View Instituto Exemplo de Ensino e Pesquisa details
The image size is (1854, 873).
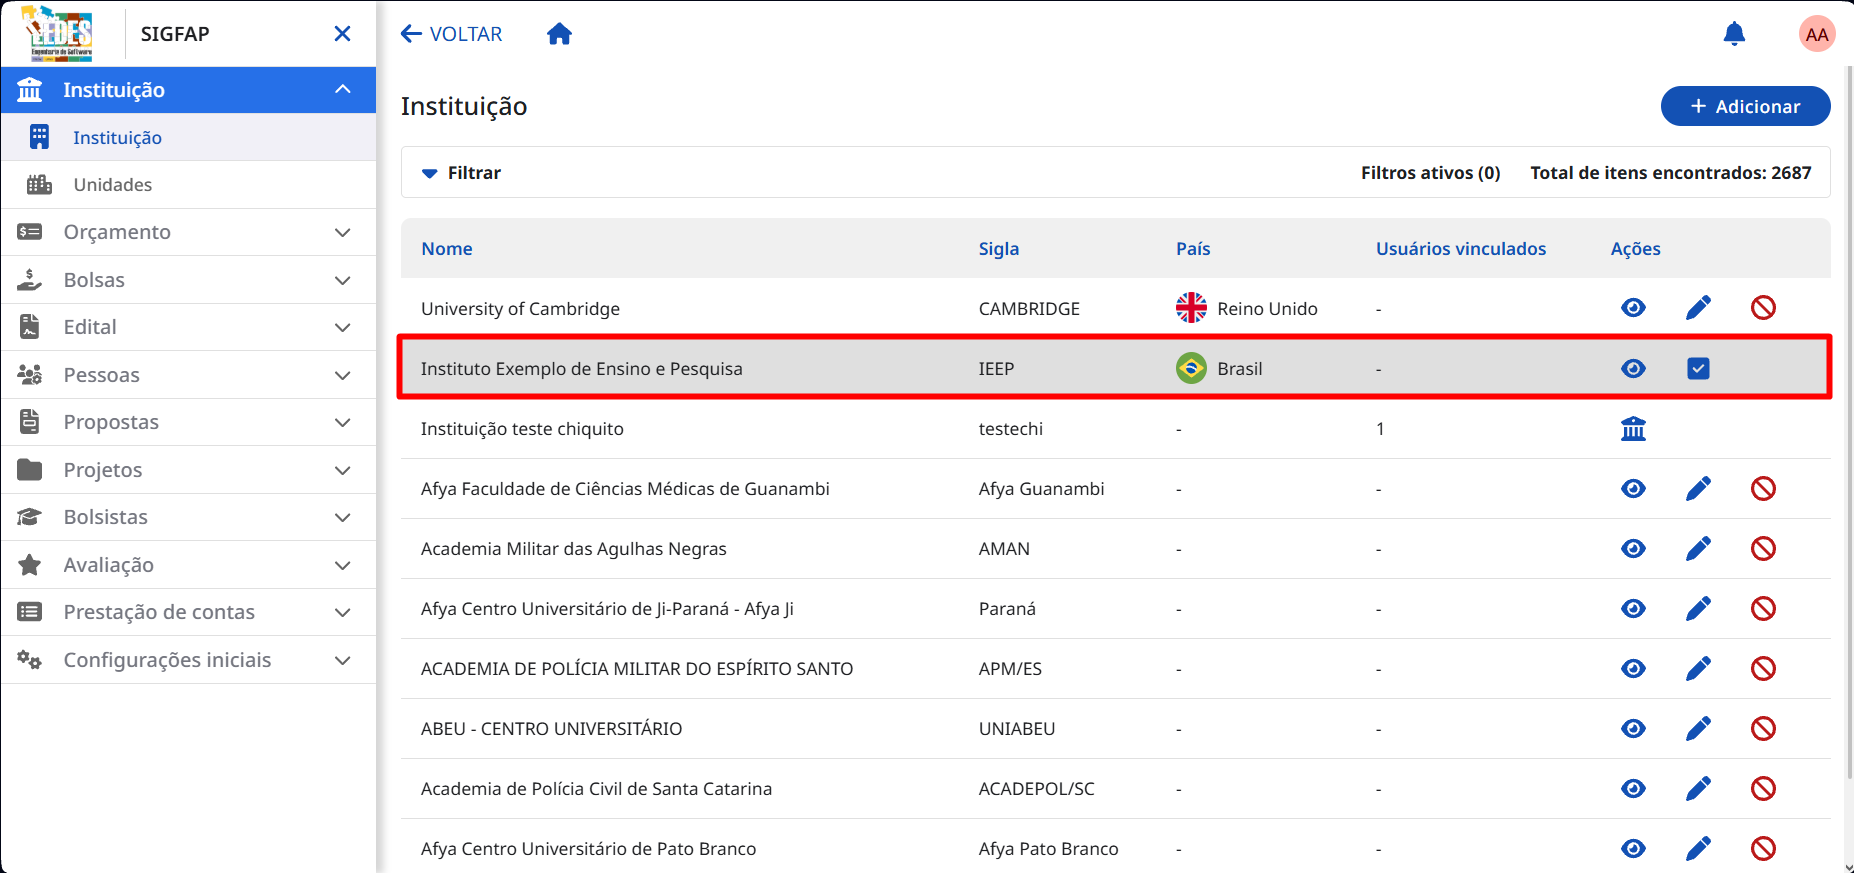(1633, 369)
